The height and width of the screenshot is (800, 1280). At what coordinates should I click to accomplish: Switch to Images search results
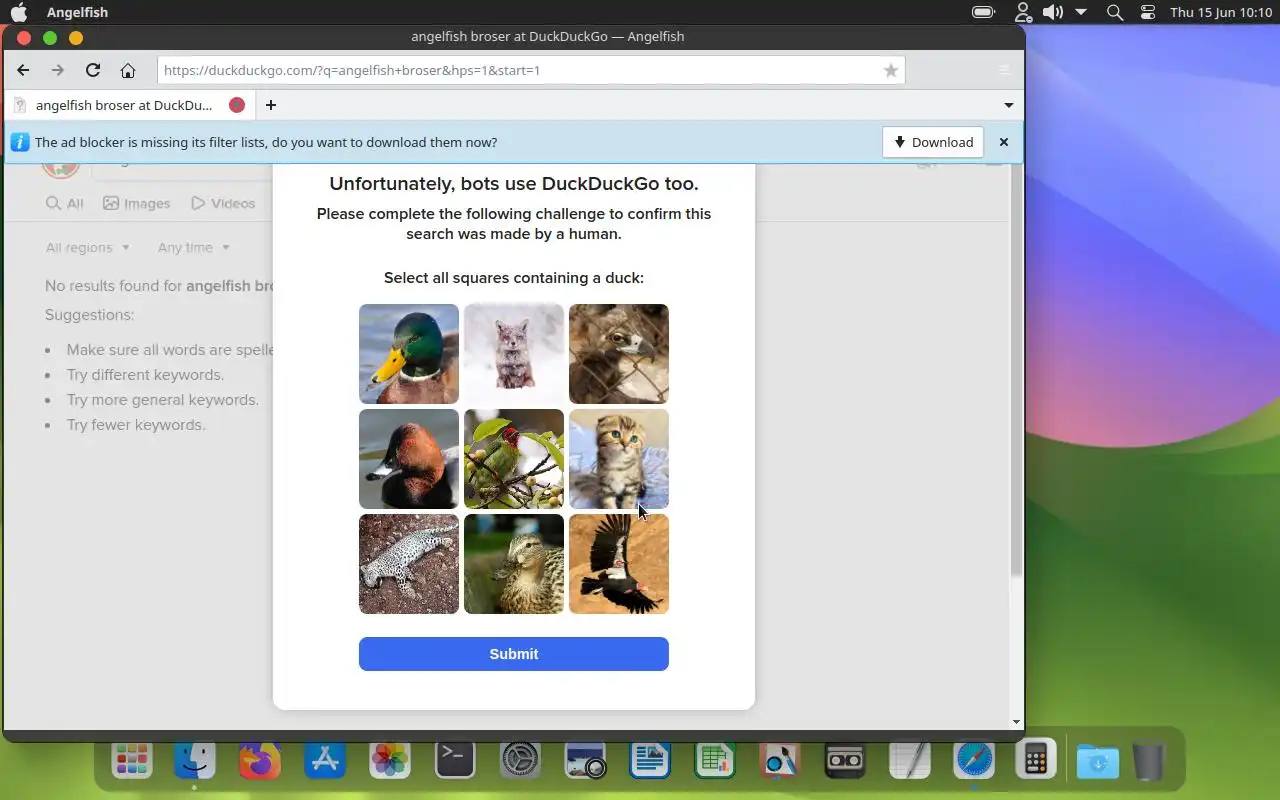point(136,203)
